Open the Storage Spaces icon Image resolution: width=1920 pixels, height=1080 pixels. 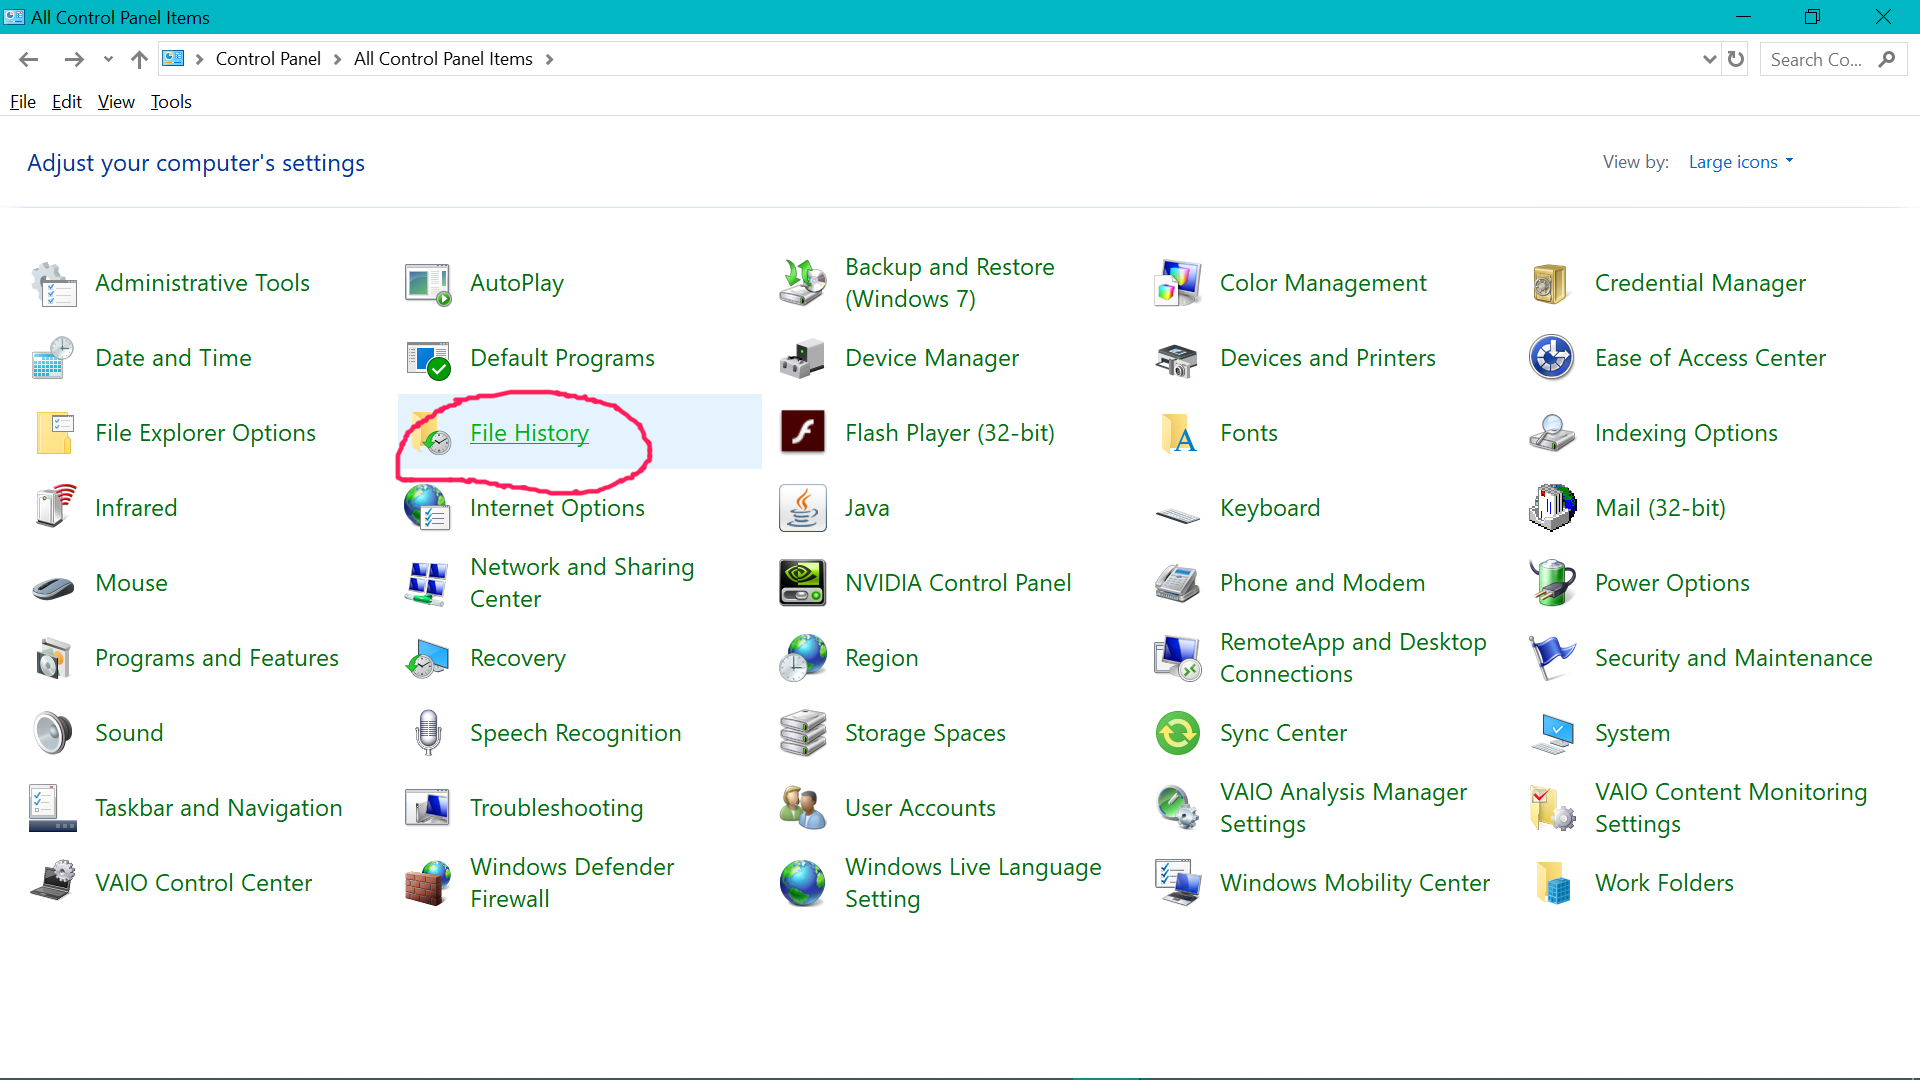tap(803, 733)
